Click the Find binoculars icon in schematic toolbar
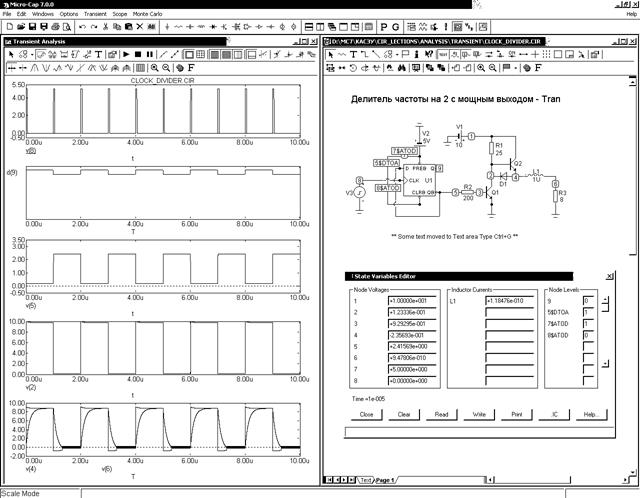 click(x=402, y=68)
